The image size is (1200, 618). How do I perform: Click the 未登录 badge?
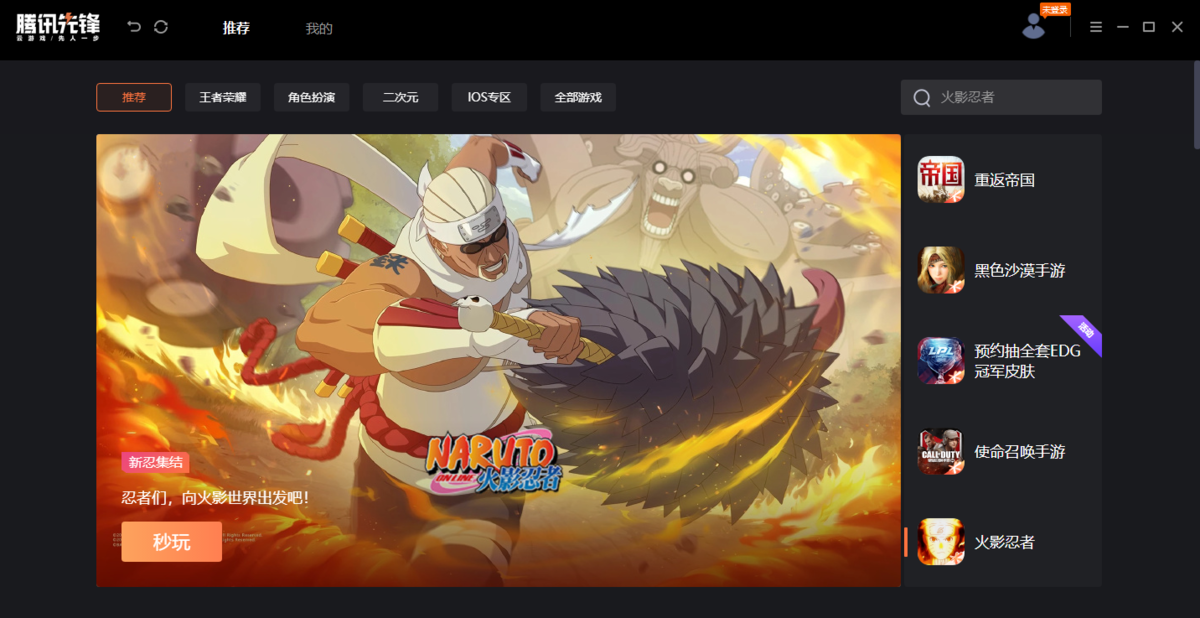(x=1055, y=9)
